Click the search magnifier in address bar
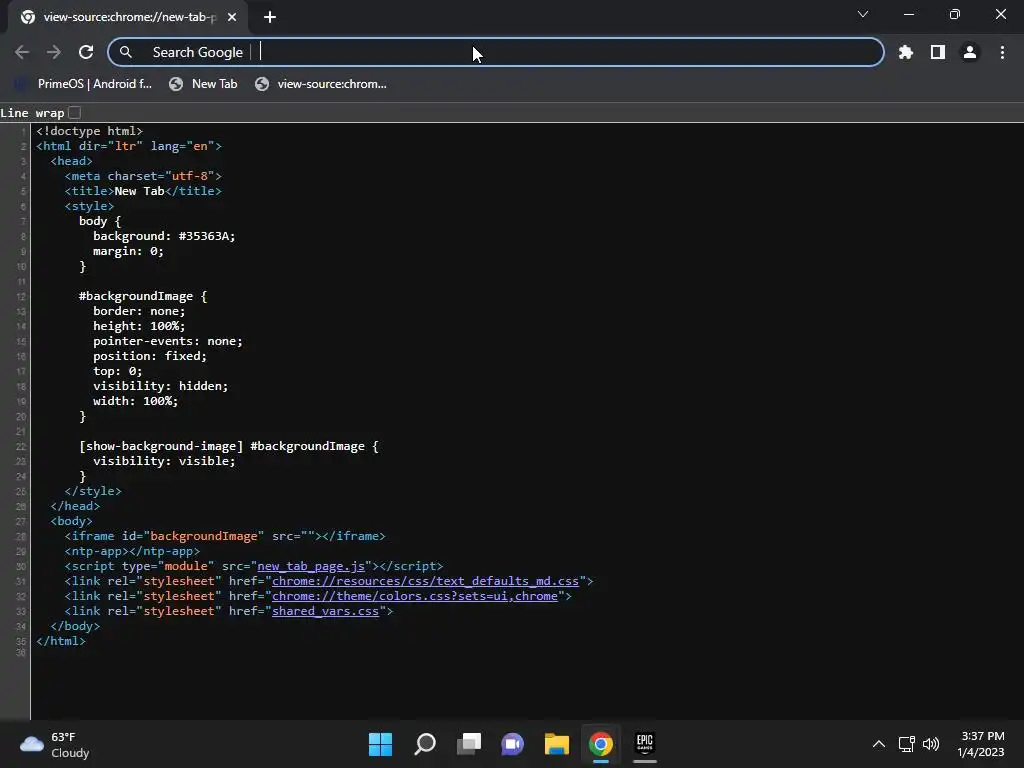The width and height of the screenshot is (1024, 768). 125,52
